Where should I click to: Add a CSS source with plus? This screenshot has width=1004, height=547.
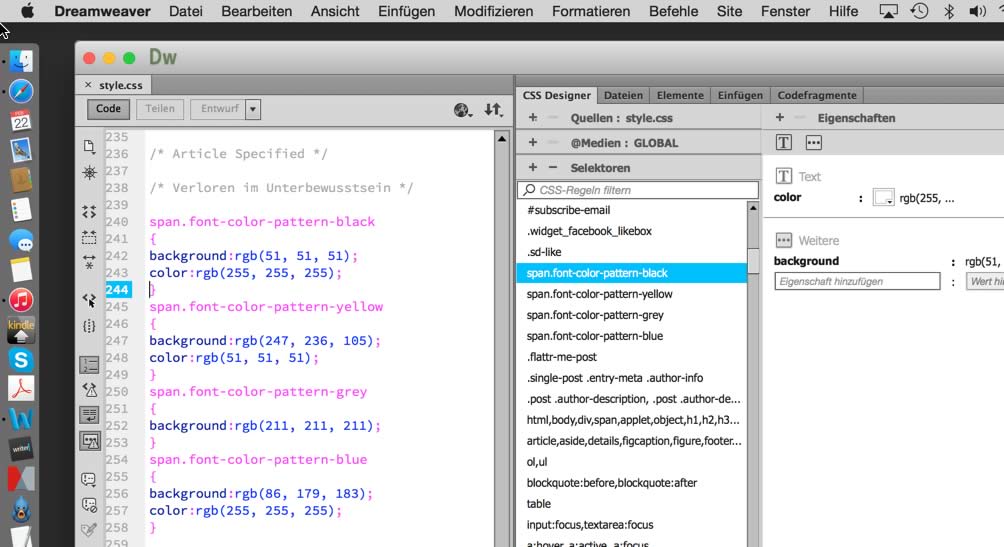pyautogui.click(x=533, y=118)
